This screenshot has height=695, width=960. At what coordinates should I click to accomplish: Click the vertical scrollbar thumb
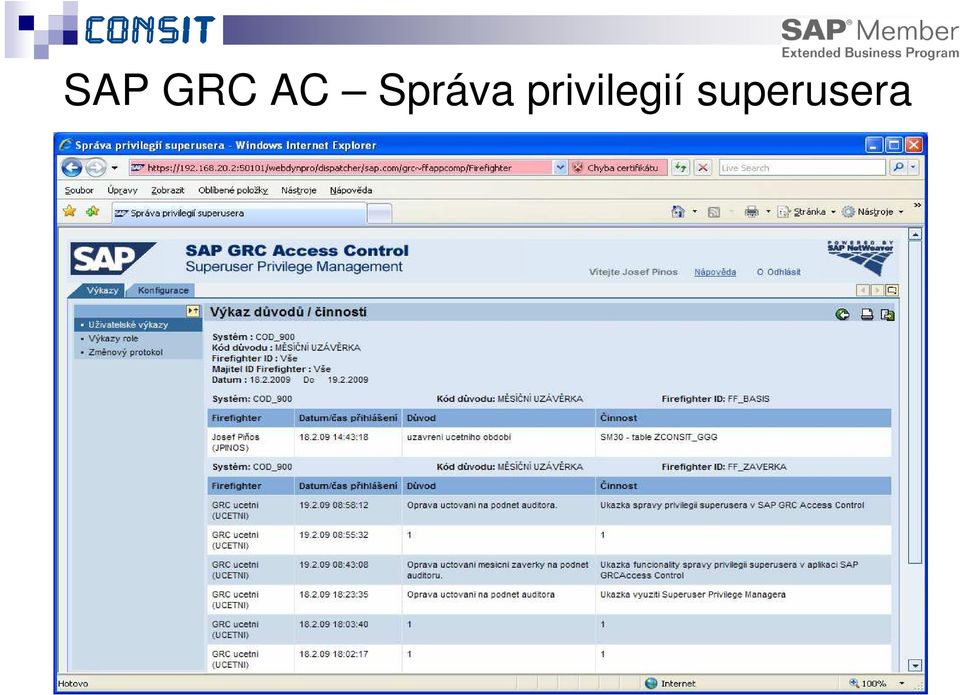click(x=915, y=402)
